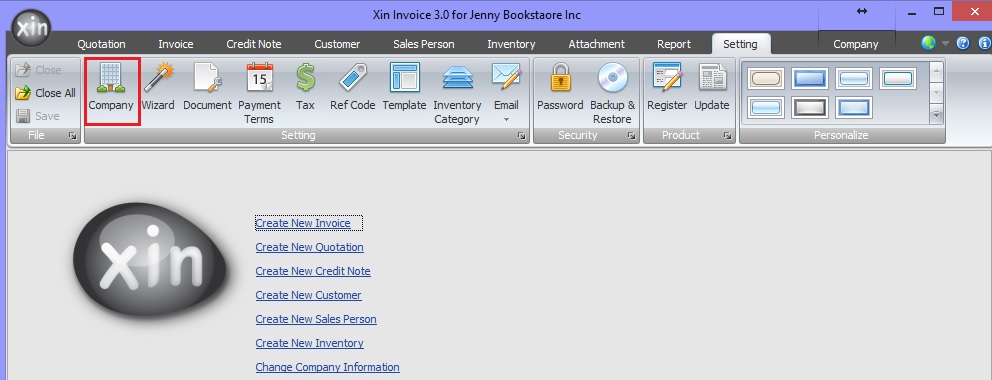992x380 pixels.
Task: Switch to the Quotation tab
Action: click(101, 44)
